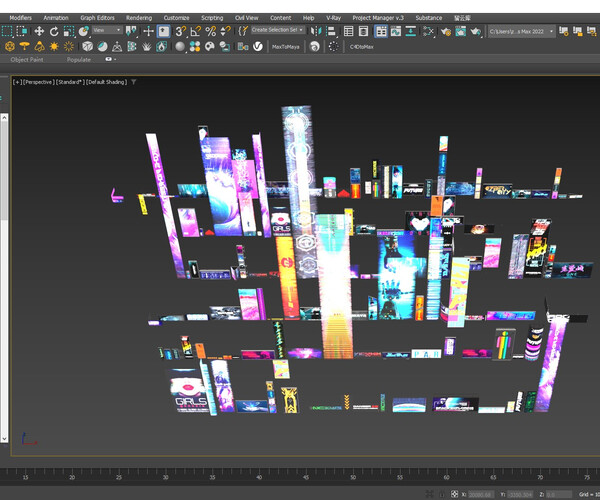Screen dimensions: 600x500
Task: Click the swirl icon next to MaxToMaya
Action: [x=315, y=47]
